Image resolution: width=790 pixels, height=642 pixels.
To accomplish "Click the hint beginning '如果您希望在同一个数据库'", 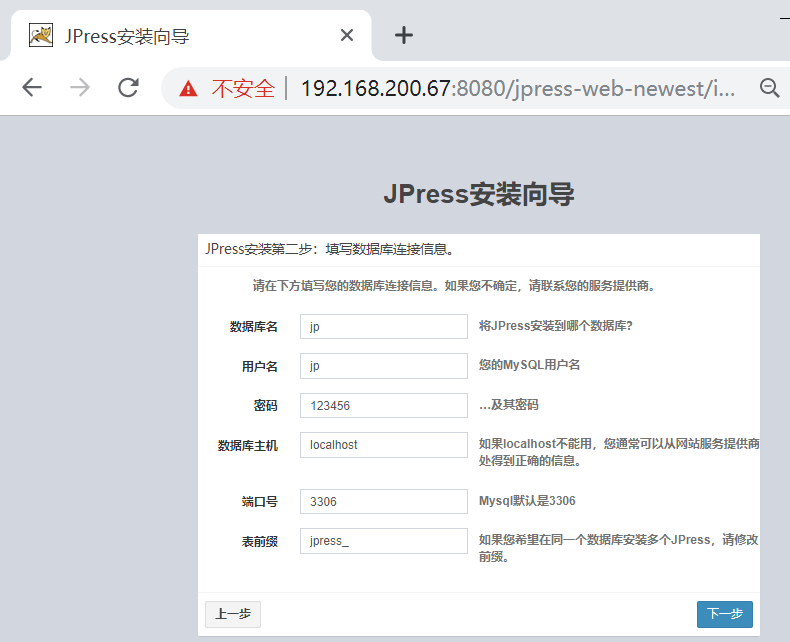I will click(x=618, y=548).
